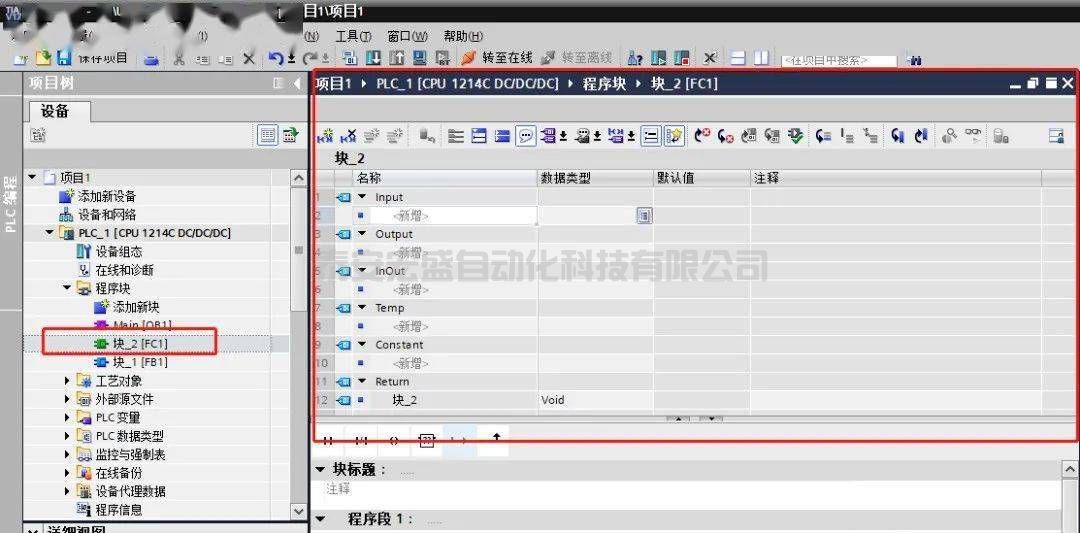This screenshot has height=533, width=1080.
Task: Expand the 工艺对象 folder
Action: coord(67,380)
